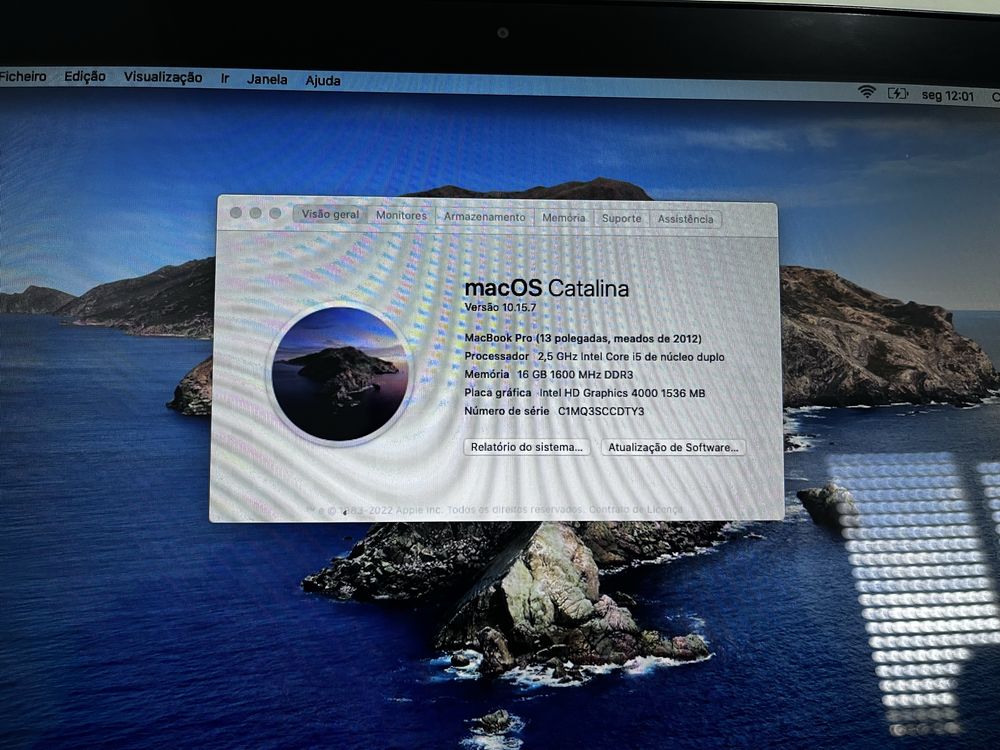The image size is (1000, 750).
Task: Click the clock showing seg 12:01
Action: (x=948, y=96)
